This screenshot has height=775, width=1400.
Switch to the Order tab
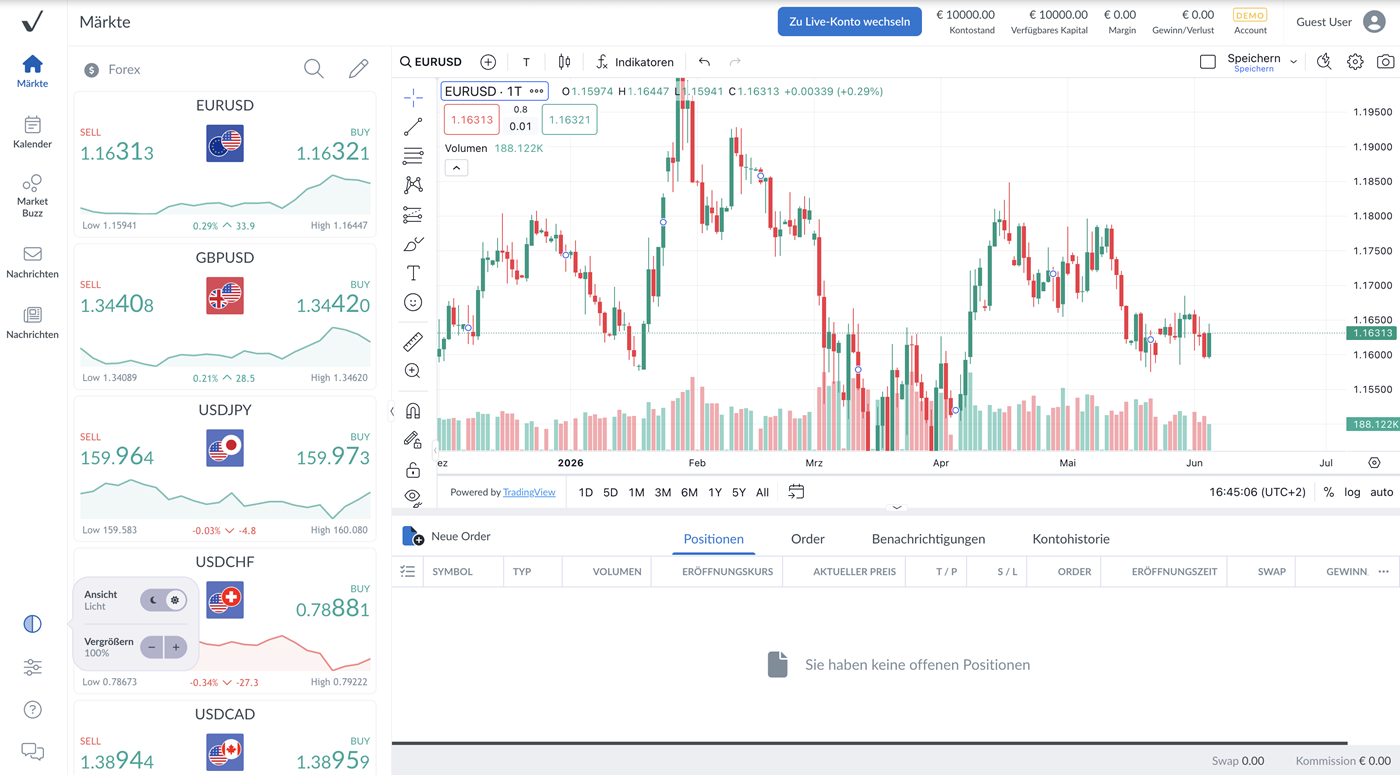(x=807, y=539)
